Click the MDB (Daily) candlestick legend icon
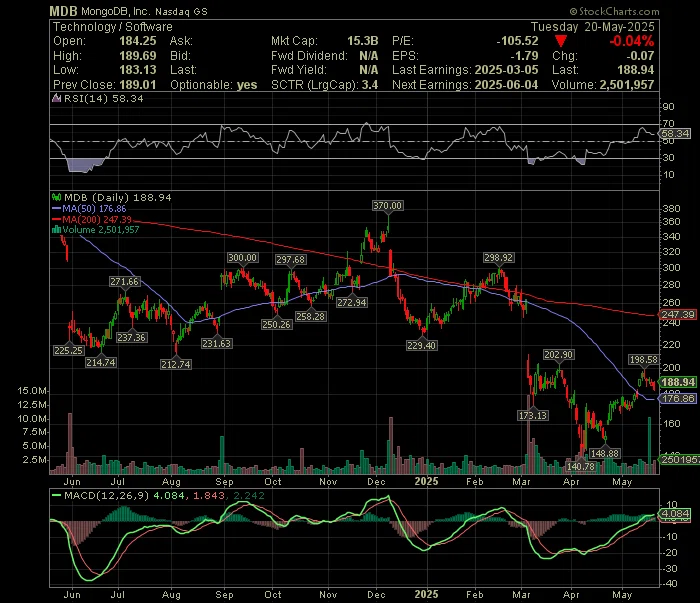Image resolution: width=700 pixels, height=603 pixels. pos(57,197)
